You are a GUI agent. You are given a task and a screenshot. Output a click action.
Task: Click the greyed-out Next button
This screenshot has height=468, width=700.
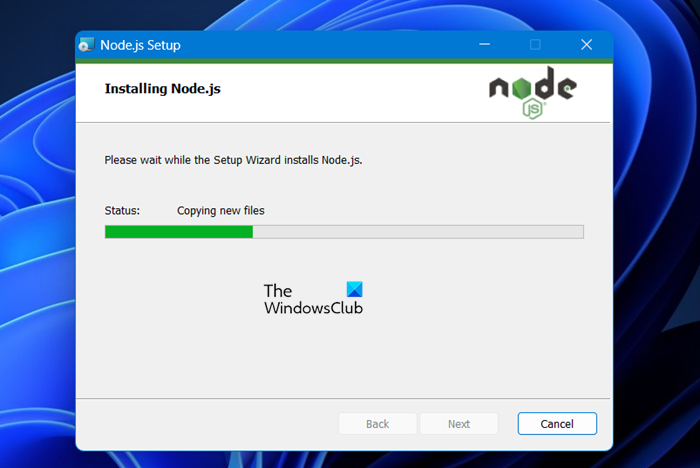(x=459, y=423)
